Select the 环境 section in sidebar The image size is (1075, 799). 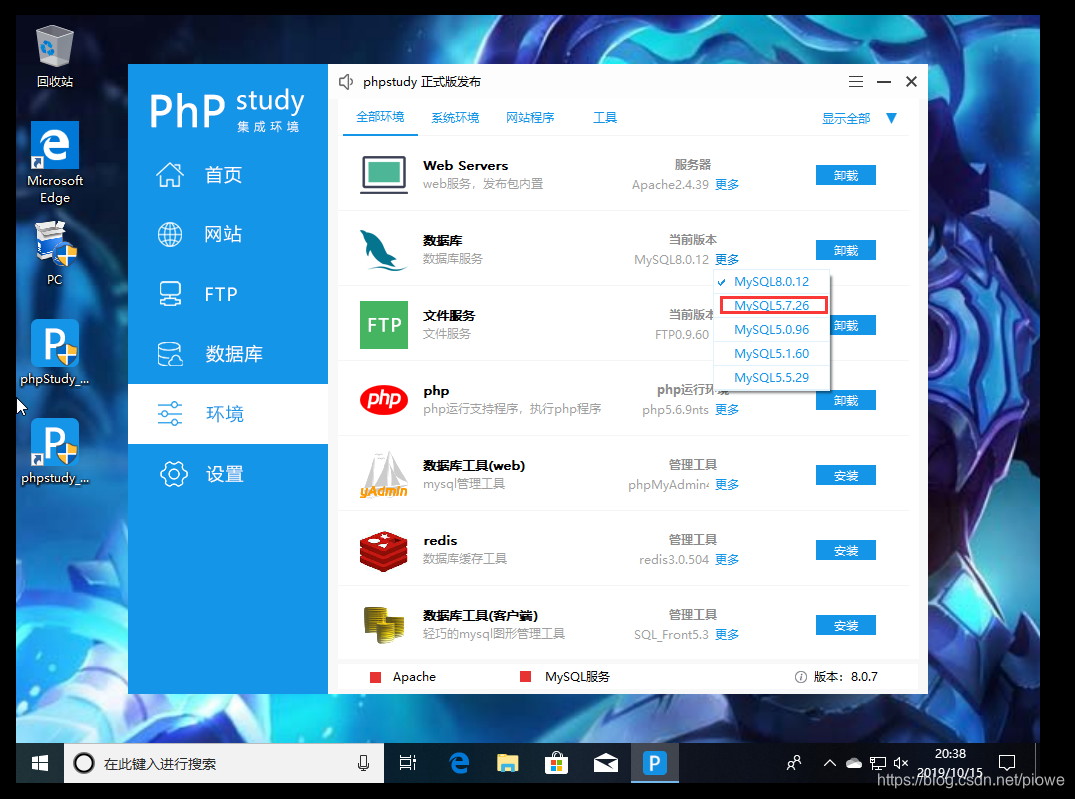[228, 414]
